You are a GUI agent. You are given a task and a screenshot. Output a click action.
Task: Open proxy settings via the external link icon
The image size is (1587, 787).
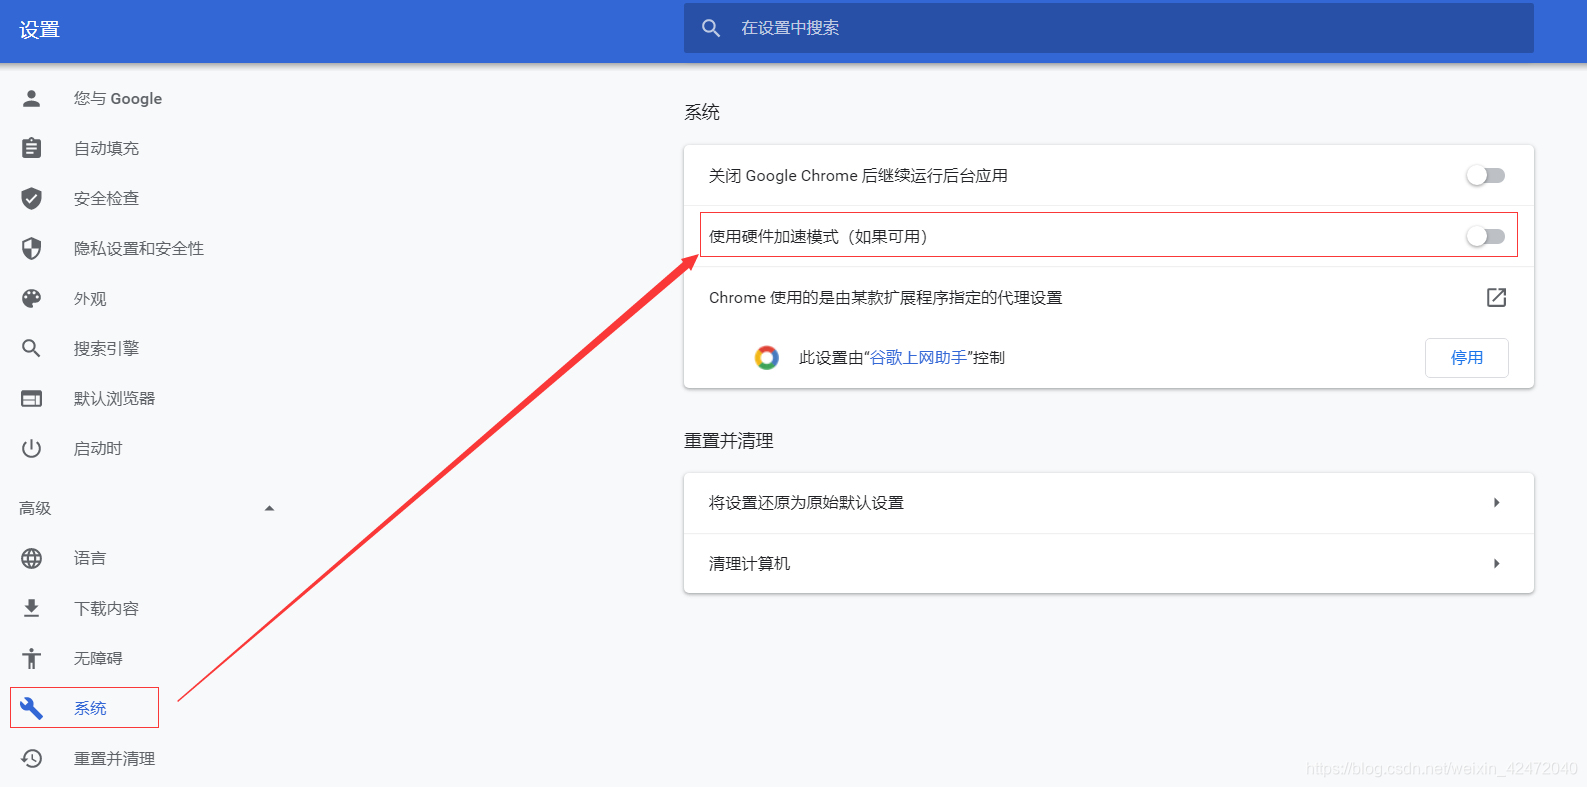coord(1496,297)
